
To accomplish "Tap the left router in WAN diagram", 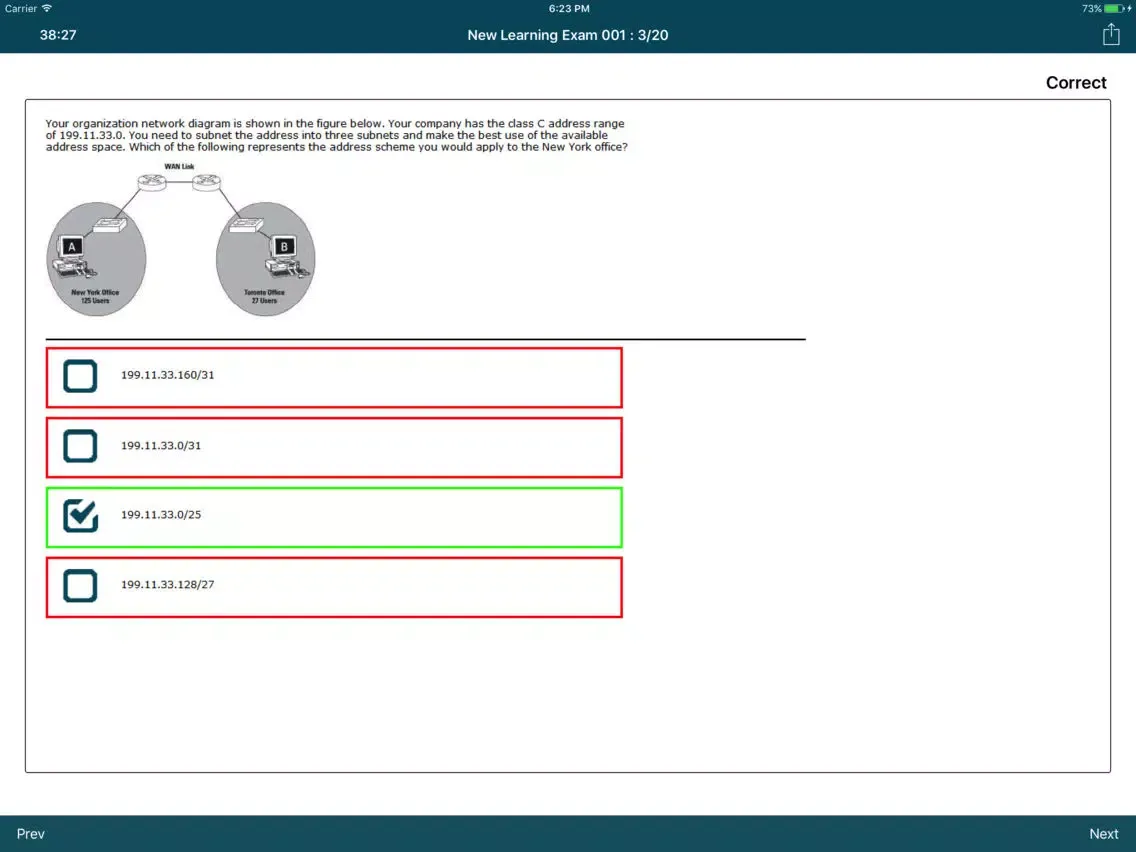I will click(152, 181).
